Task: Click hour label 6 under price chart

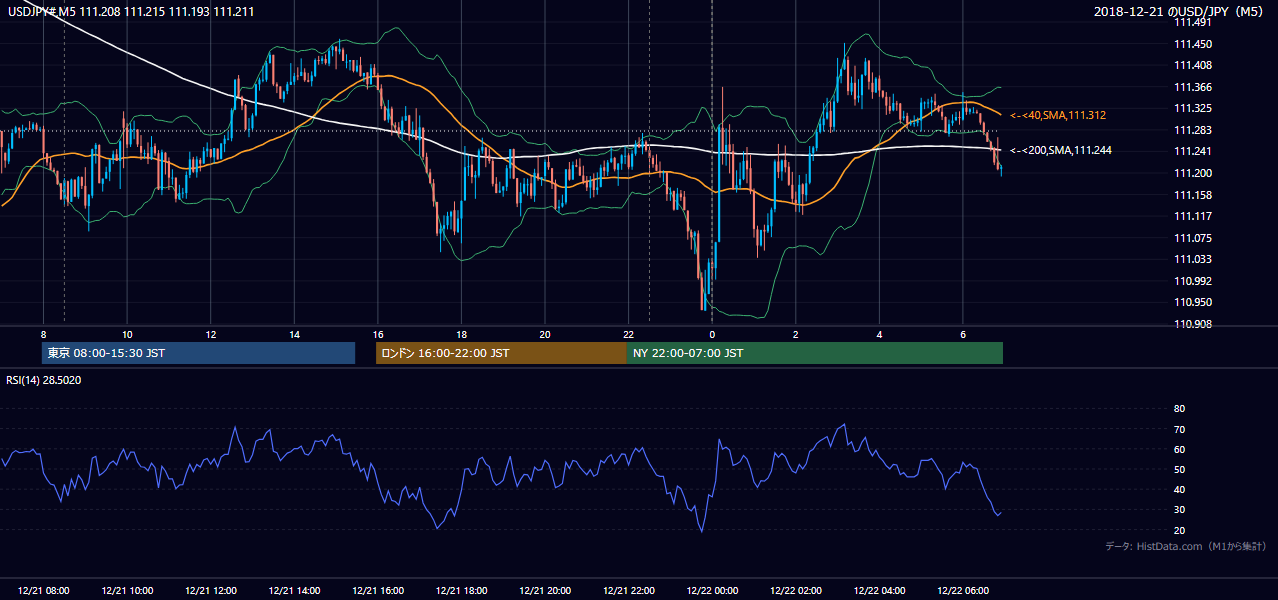Action: [x=962, y=334]
